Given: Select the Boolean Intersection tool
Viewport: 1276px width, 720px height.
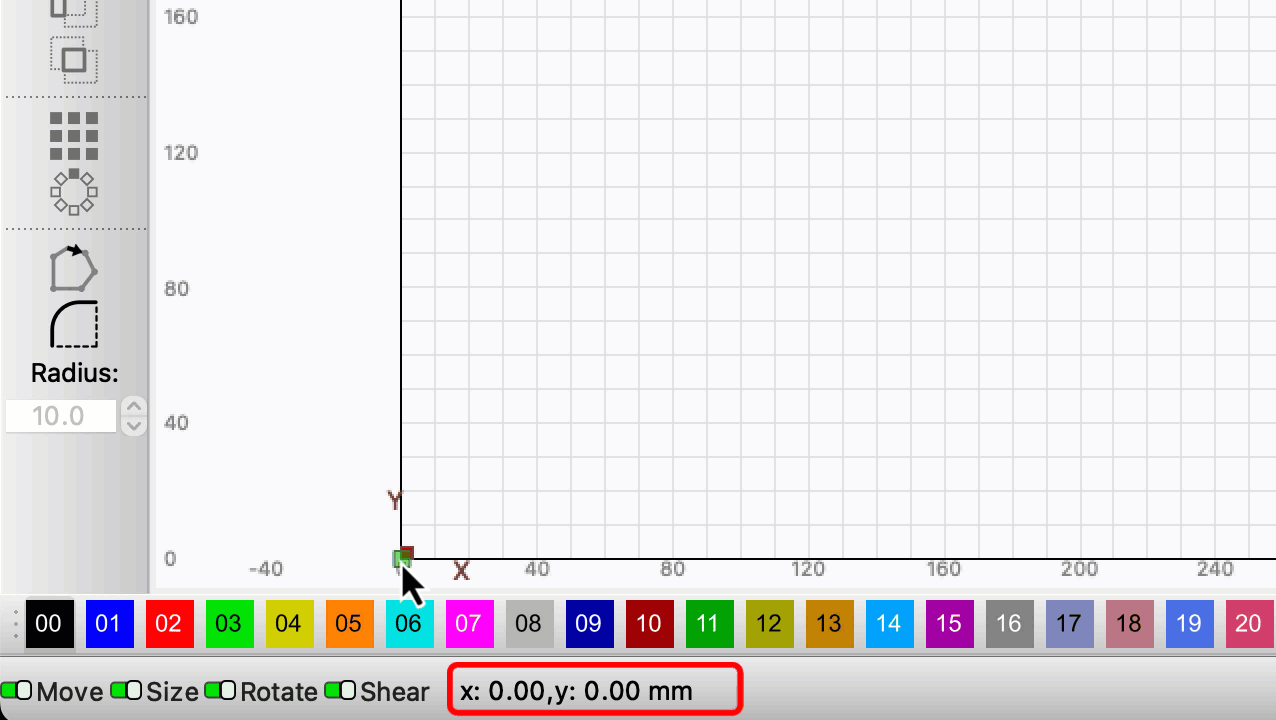Looking at the screenshot, I should tap(74, 60).
